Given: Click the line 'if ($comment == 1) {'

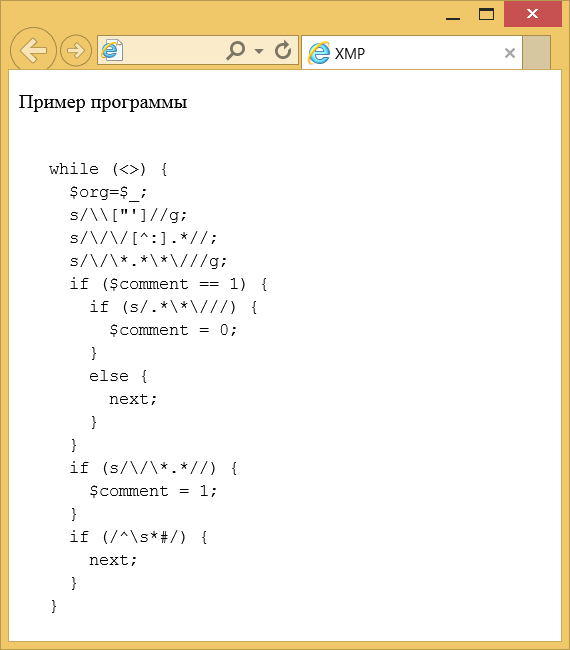Looking at the screenshot, I should [x=168, y=284].
